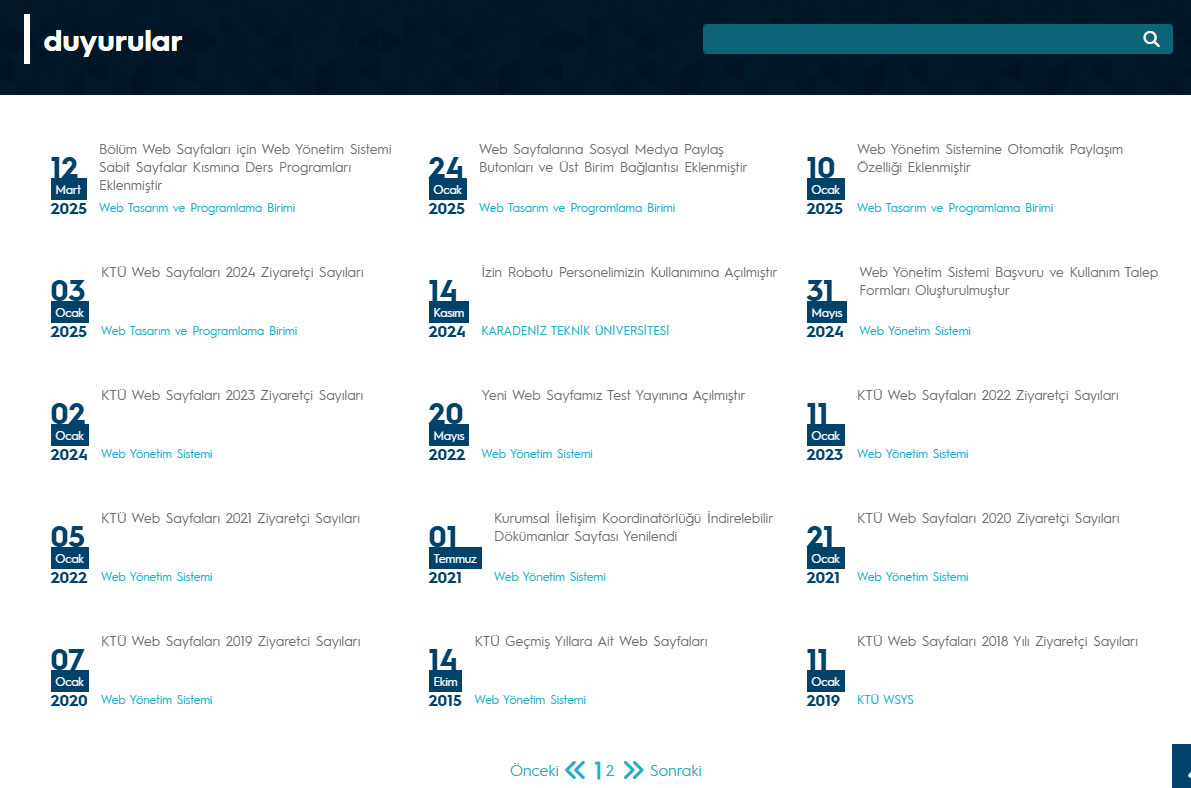Image resolution: width=1191 pixels, height=788 pixels.
Task: Open Web Sayfalarına Sosyal Medya Paylaş announcement
Action: (x=612, y=158)
